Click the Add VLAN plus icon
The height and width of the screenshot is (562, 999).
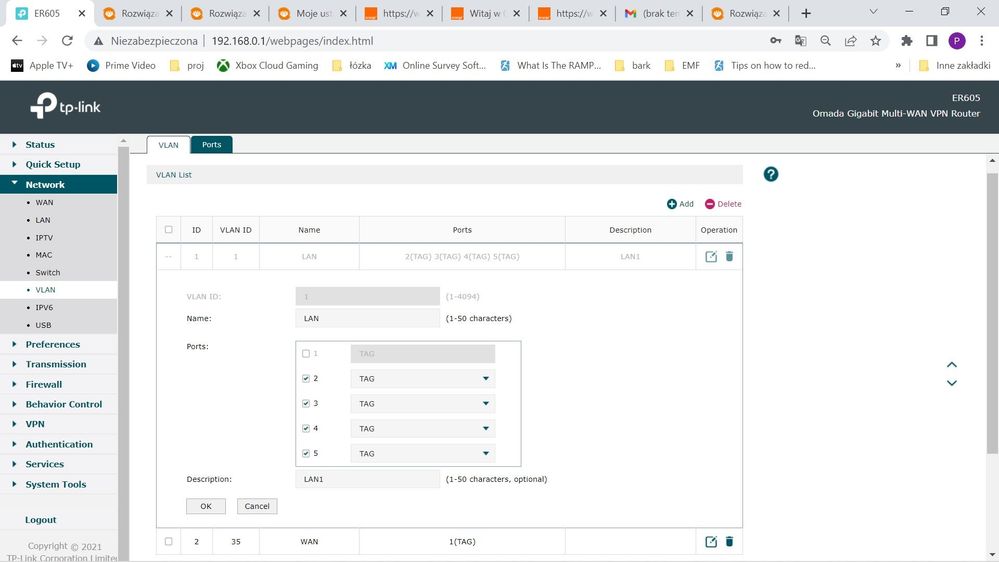[x=672, y=204]
